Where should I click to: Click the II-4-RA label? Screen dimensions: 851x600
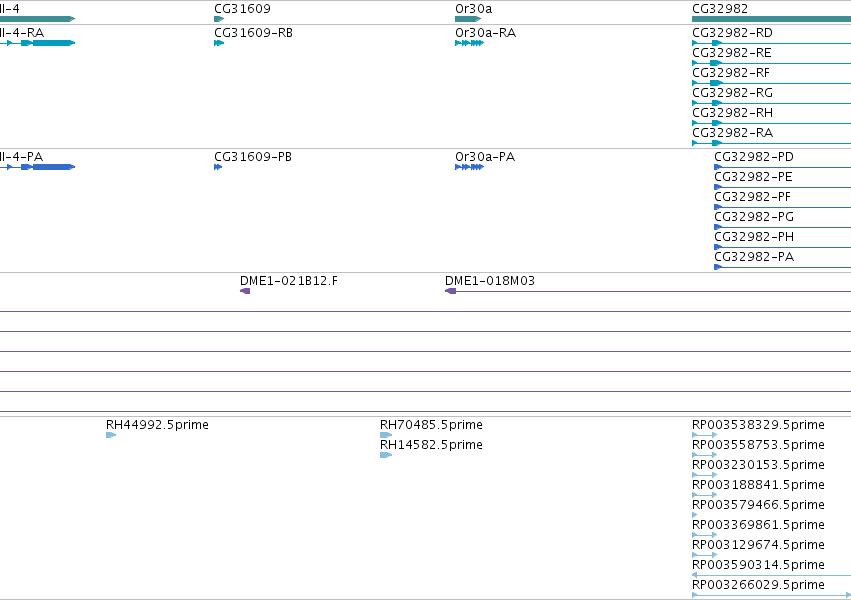[22, 33]
